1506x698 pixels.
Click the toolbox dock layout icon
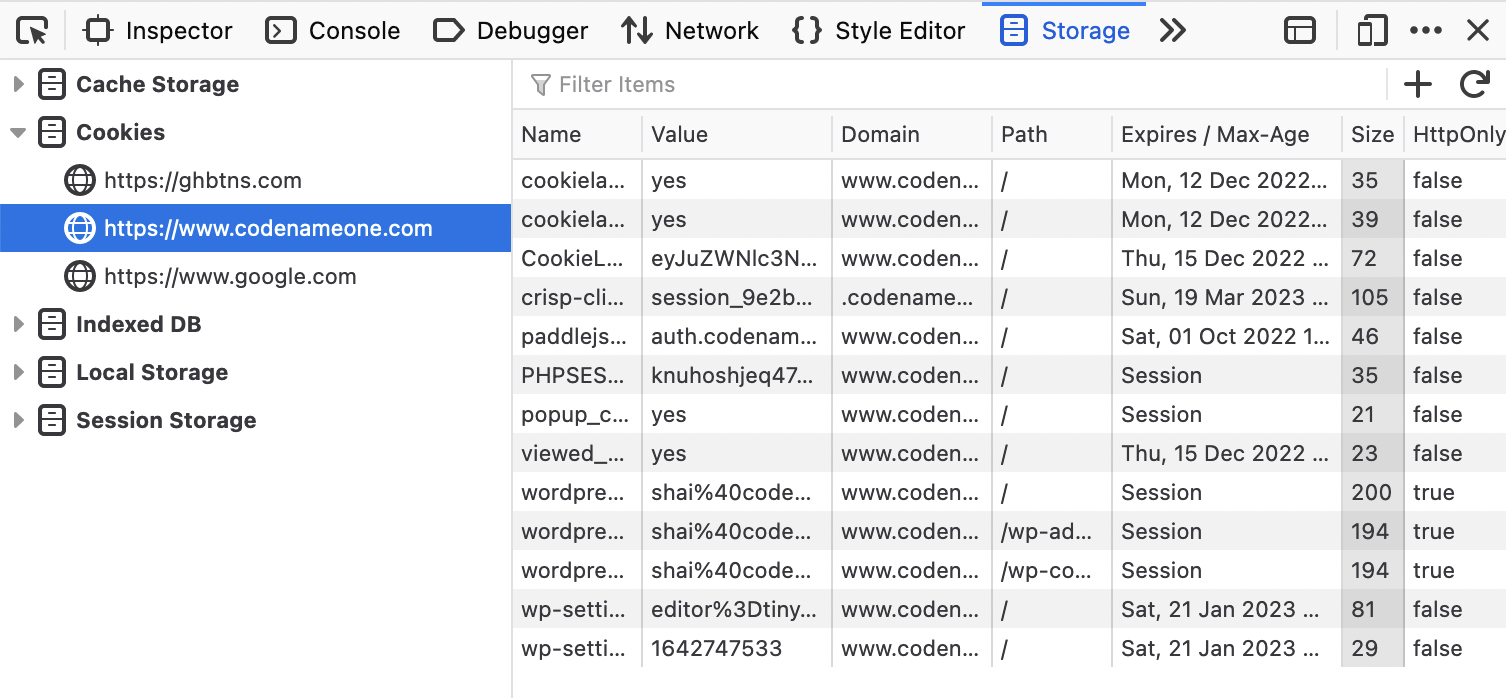coord(1299,30)
